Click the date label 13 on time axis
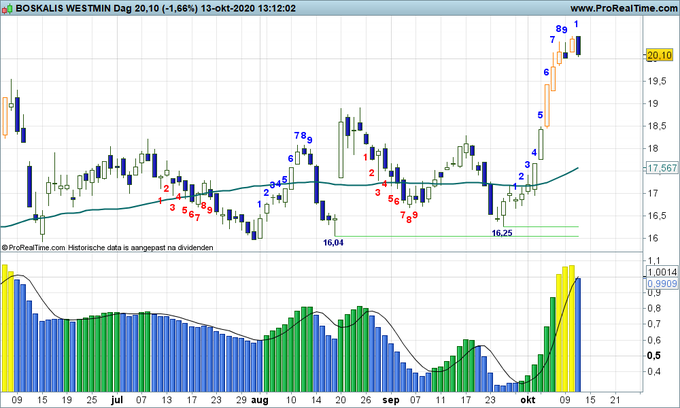This screenshot has width=680, height=408. (167, 400)
